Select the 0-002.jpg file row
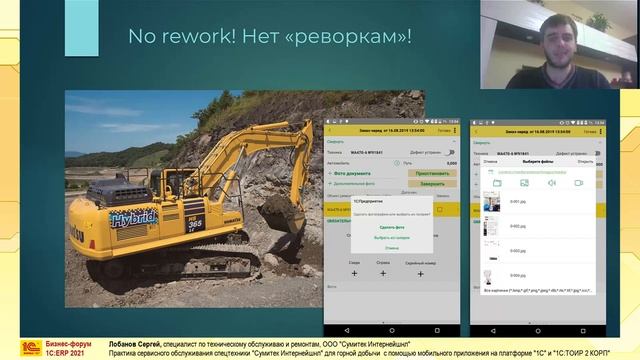 tap(538, 226)
